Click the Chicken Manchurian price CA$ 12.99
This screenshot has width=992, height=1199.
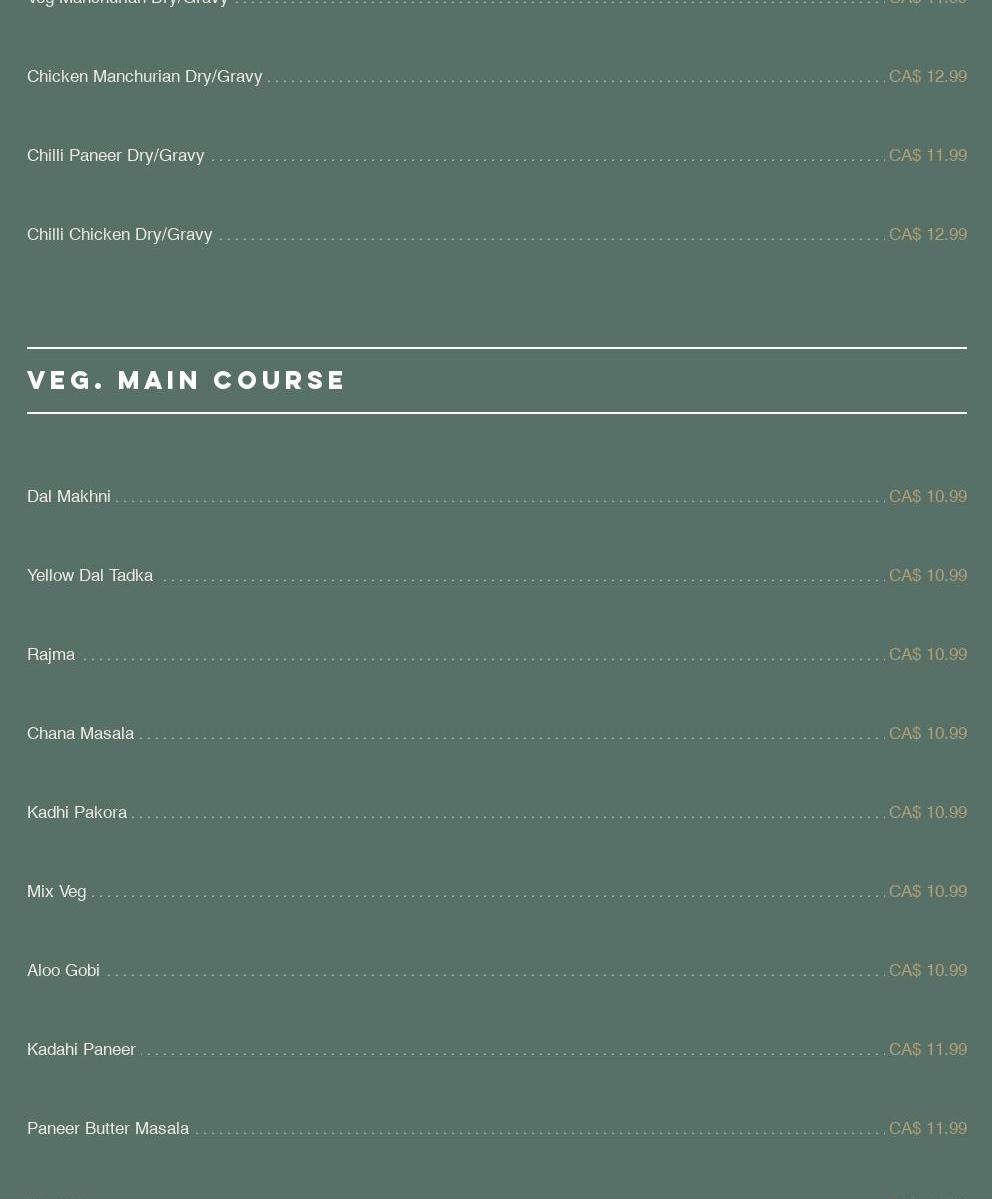928,76
